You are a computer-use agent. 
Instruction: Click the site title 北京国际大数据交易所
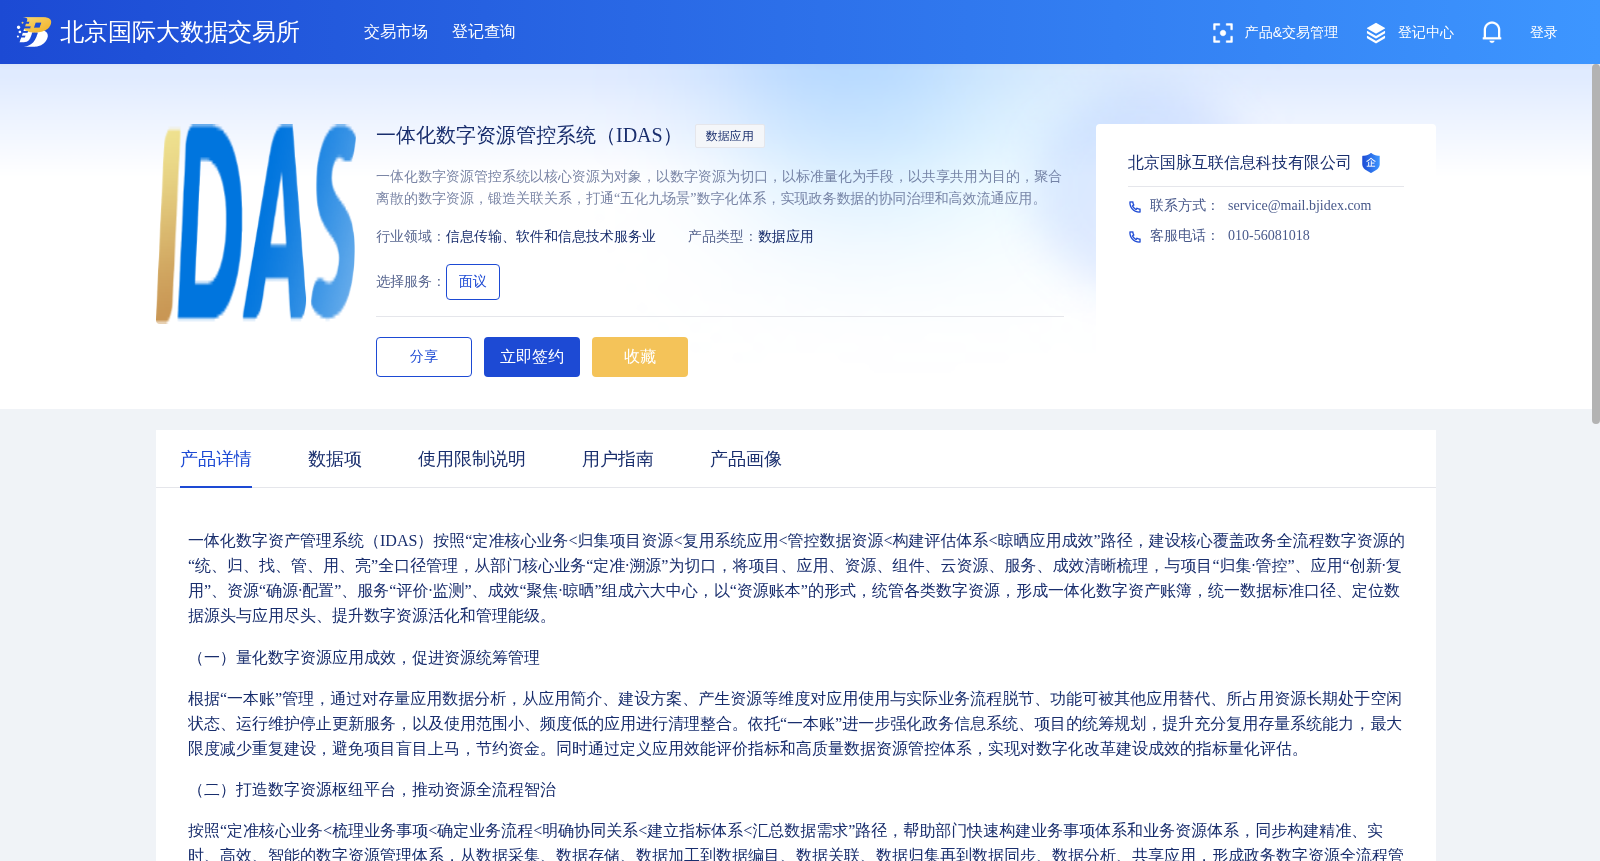click(180, 32)
